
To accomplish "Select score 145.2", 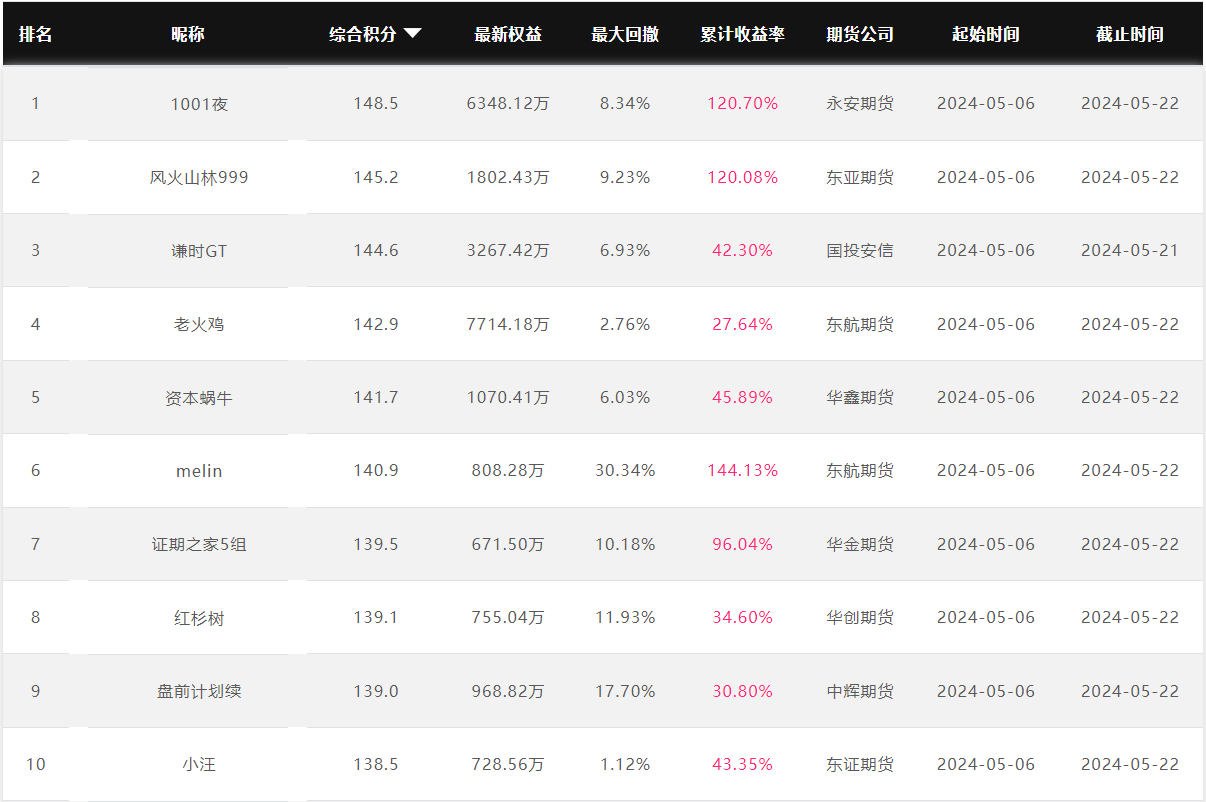I will 376,177.
